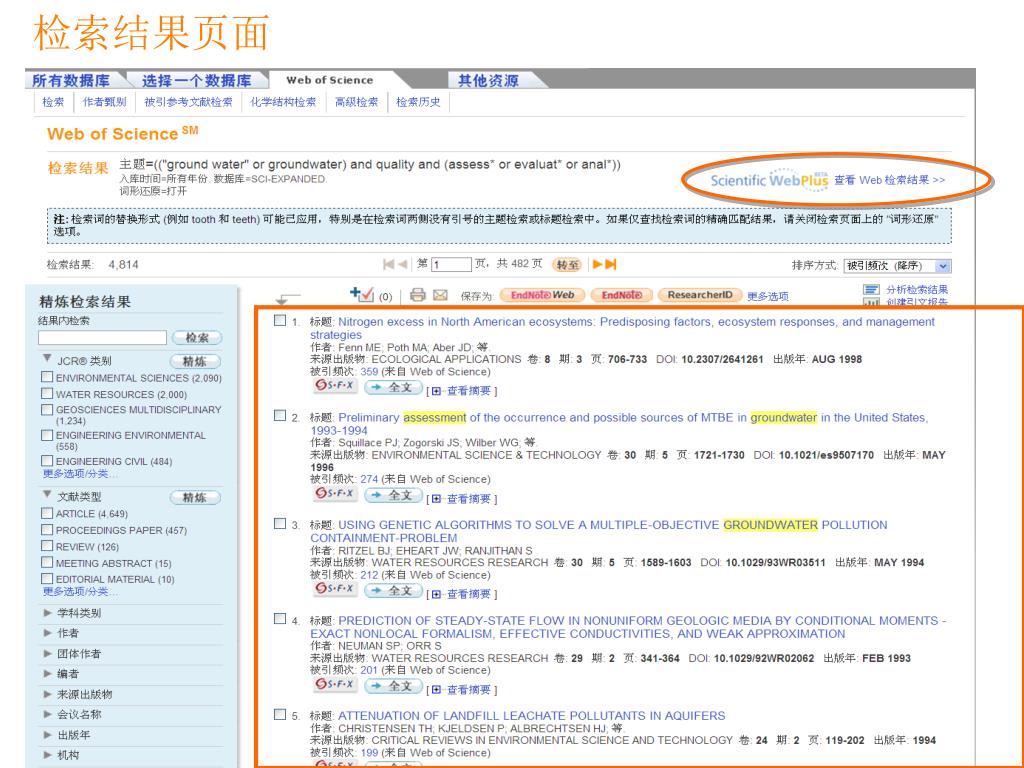Click the analyze results icon (分析检索结果)
This screenshot has height=768, width=1024.
[x=869, y=289]
